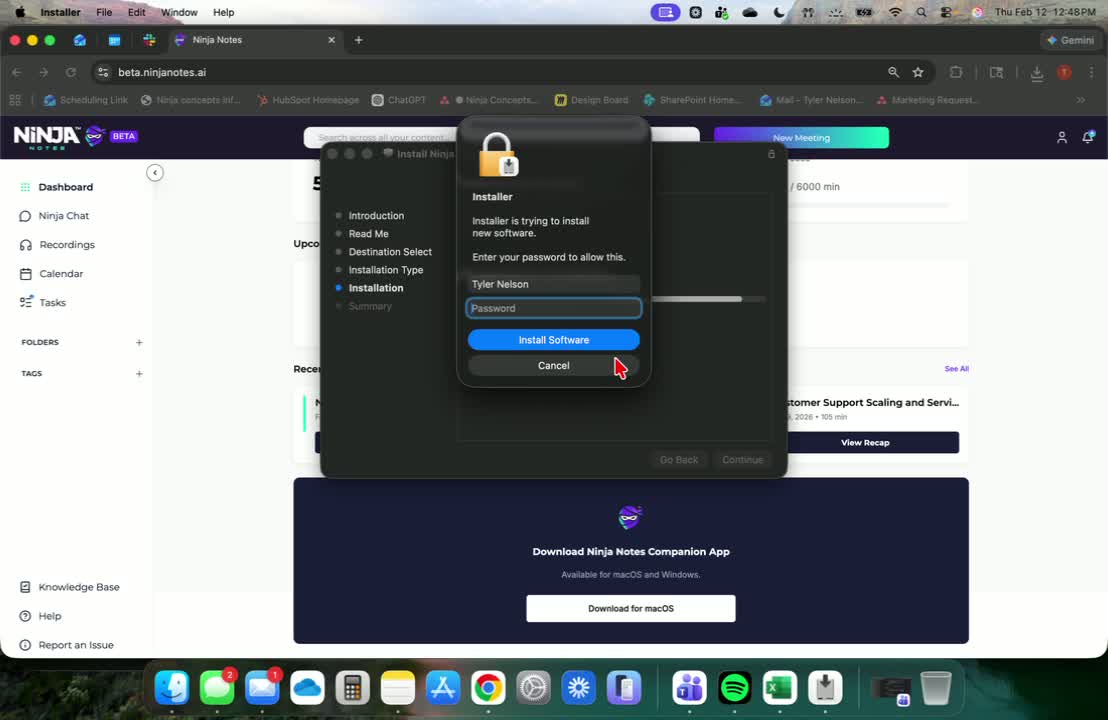Image resolution: width=1108 pixels, height=720 pixels.
Task: Open Design Board bookmark
Action: tap(591, 100)
